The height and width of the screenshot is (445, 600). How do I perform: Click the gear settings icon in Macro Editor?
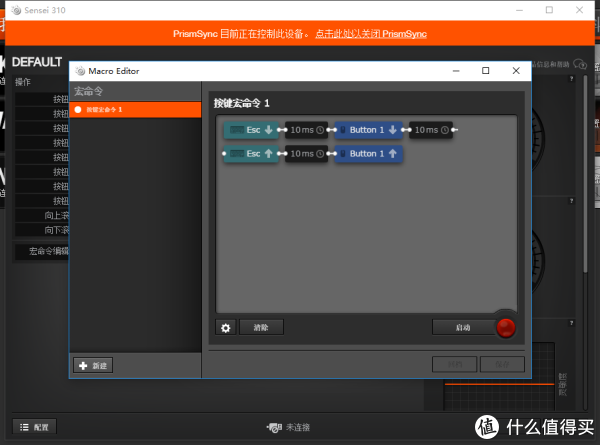226,328
